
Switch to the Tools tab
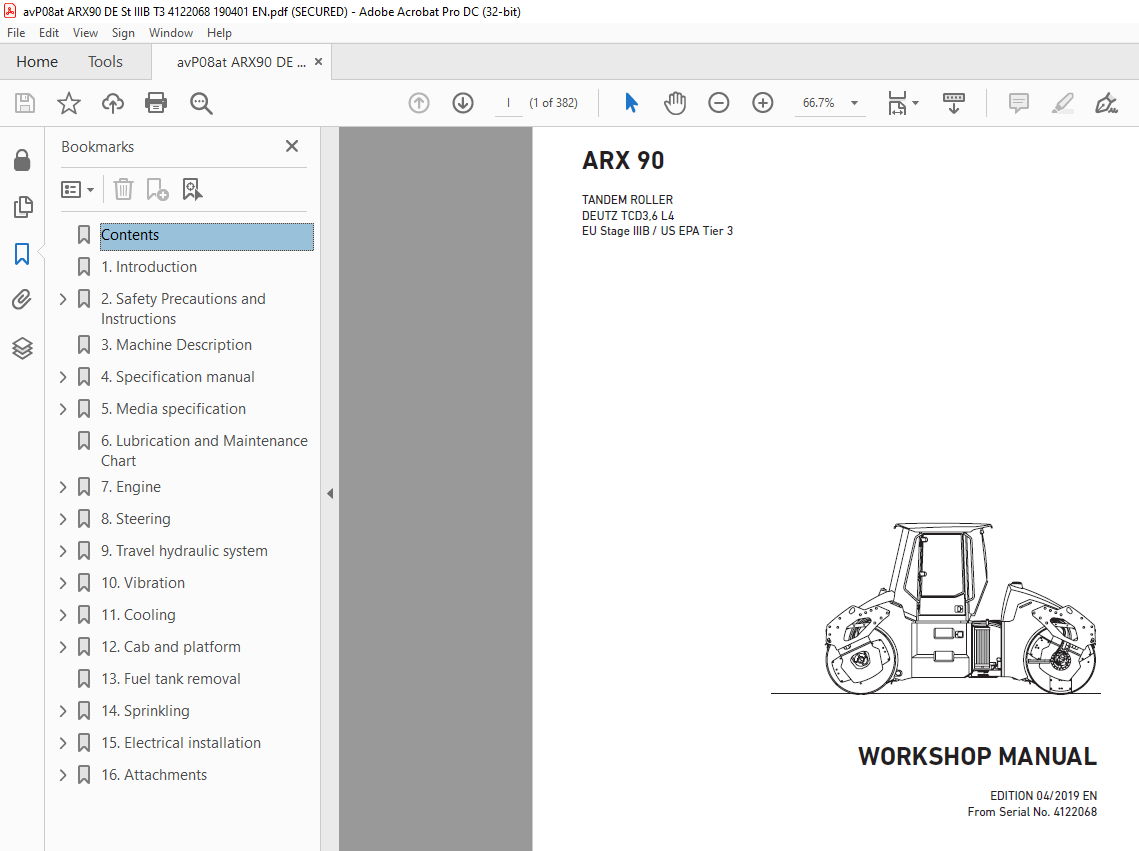105,62
